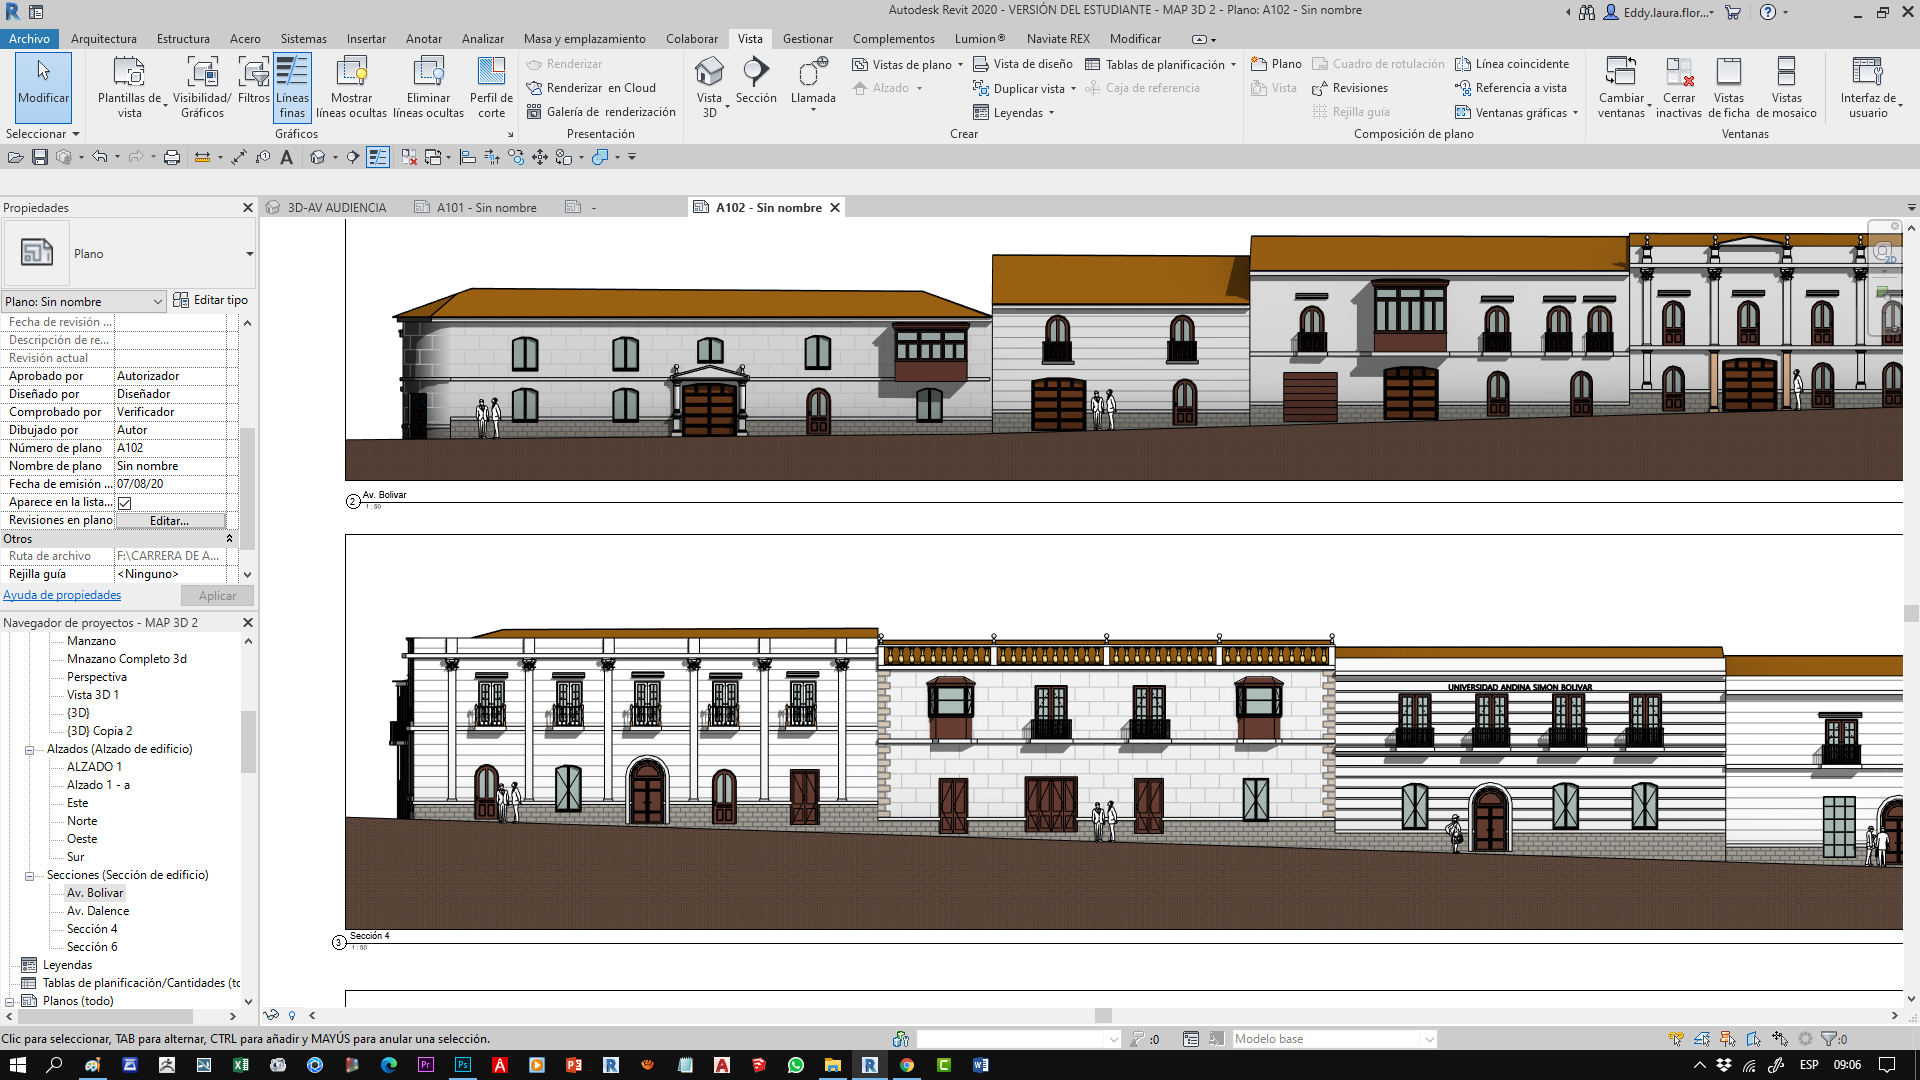Click the Plano button in Composición de plano
1920x1080 pixels.
click(1276, 64)
